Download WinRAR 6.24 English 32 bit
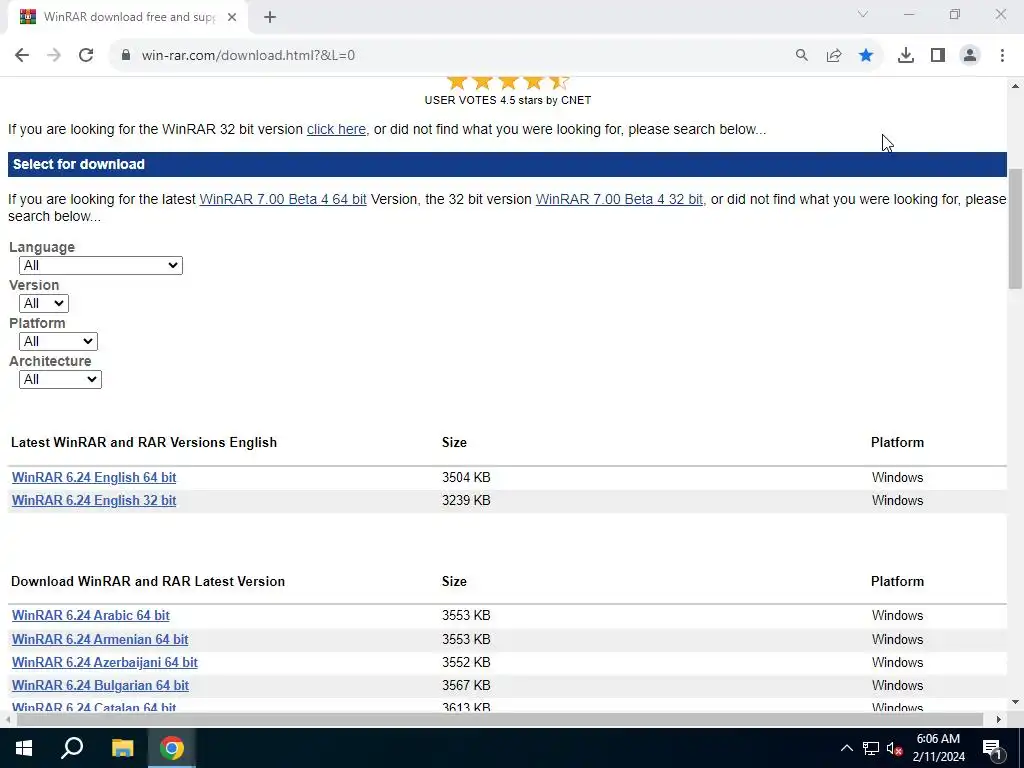Screen dimensions: 1024x768 click(94, 500)
